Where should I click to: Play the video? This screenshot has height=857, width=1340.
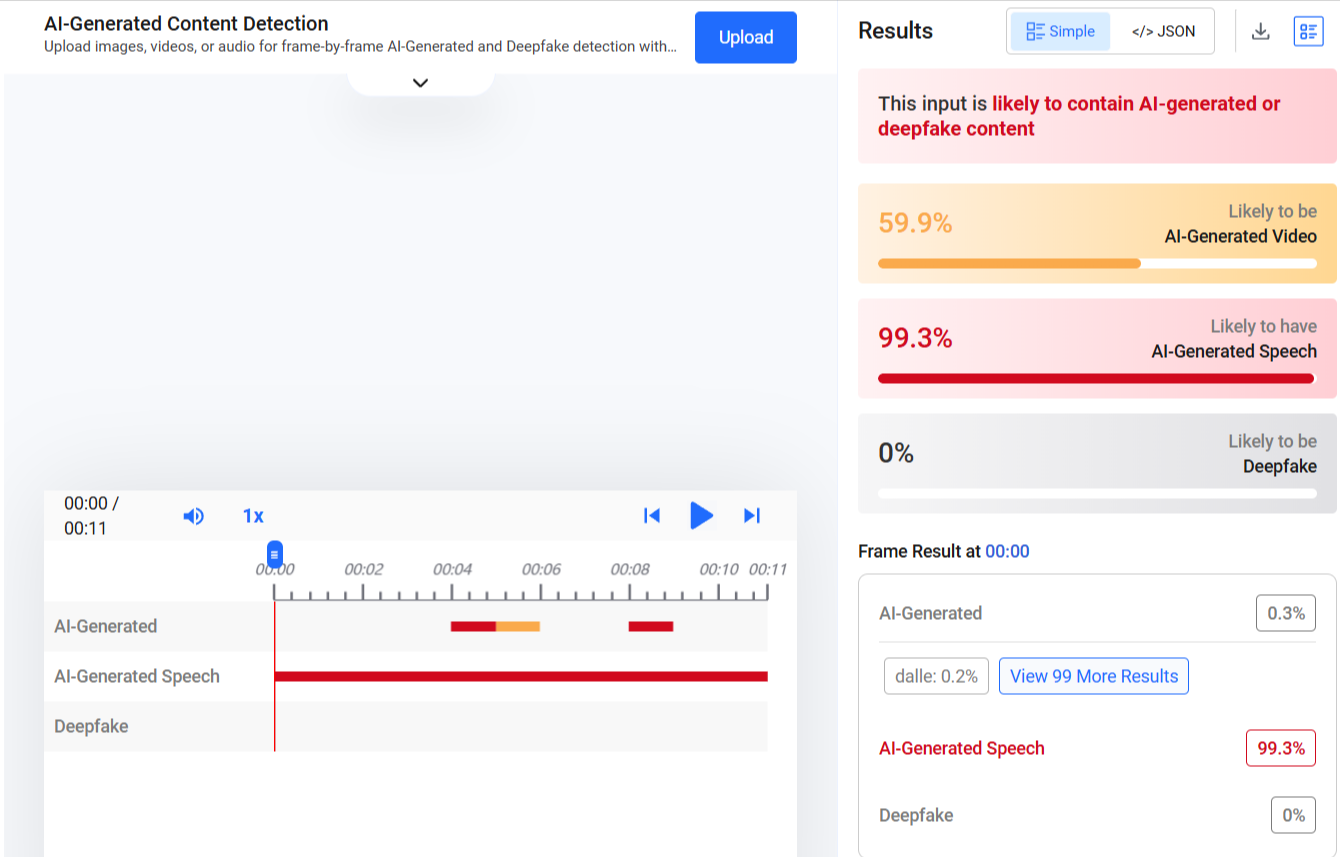[x=702, y=516]
